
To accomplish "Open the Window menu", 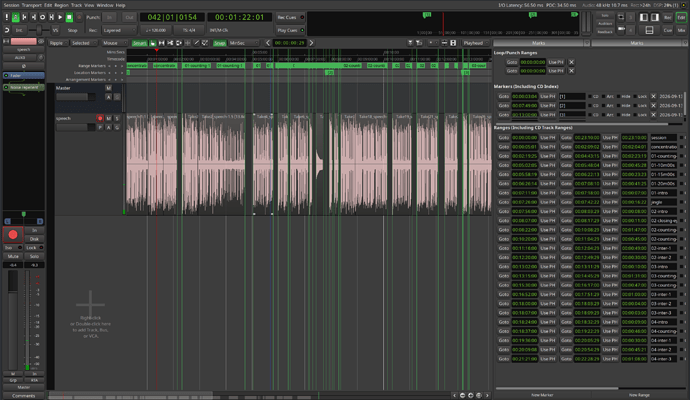I will pos(105,5).
